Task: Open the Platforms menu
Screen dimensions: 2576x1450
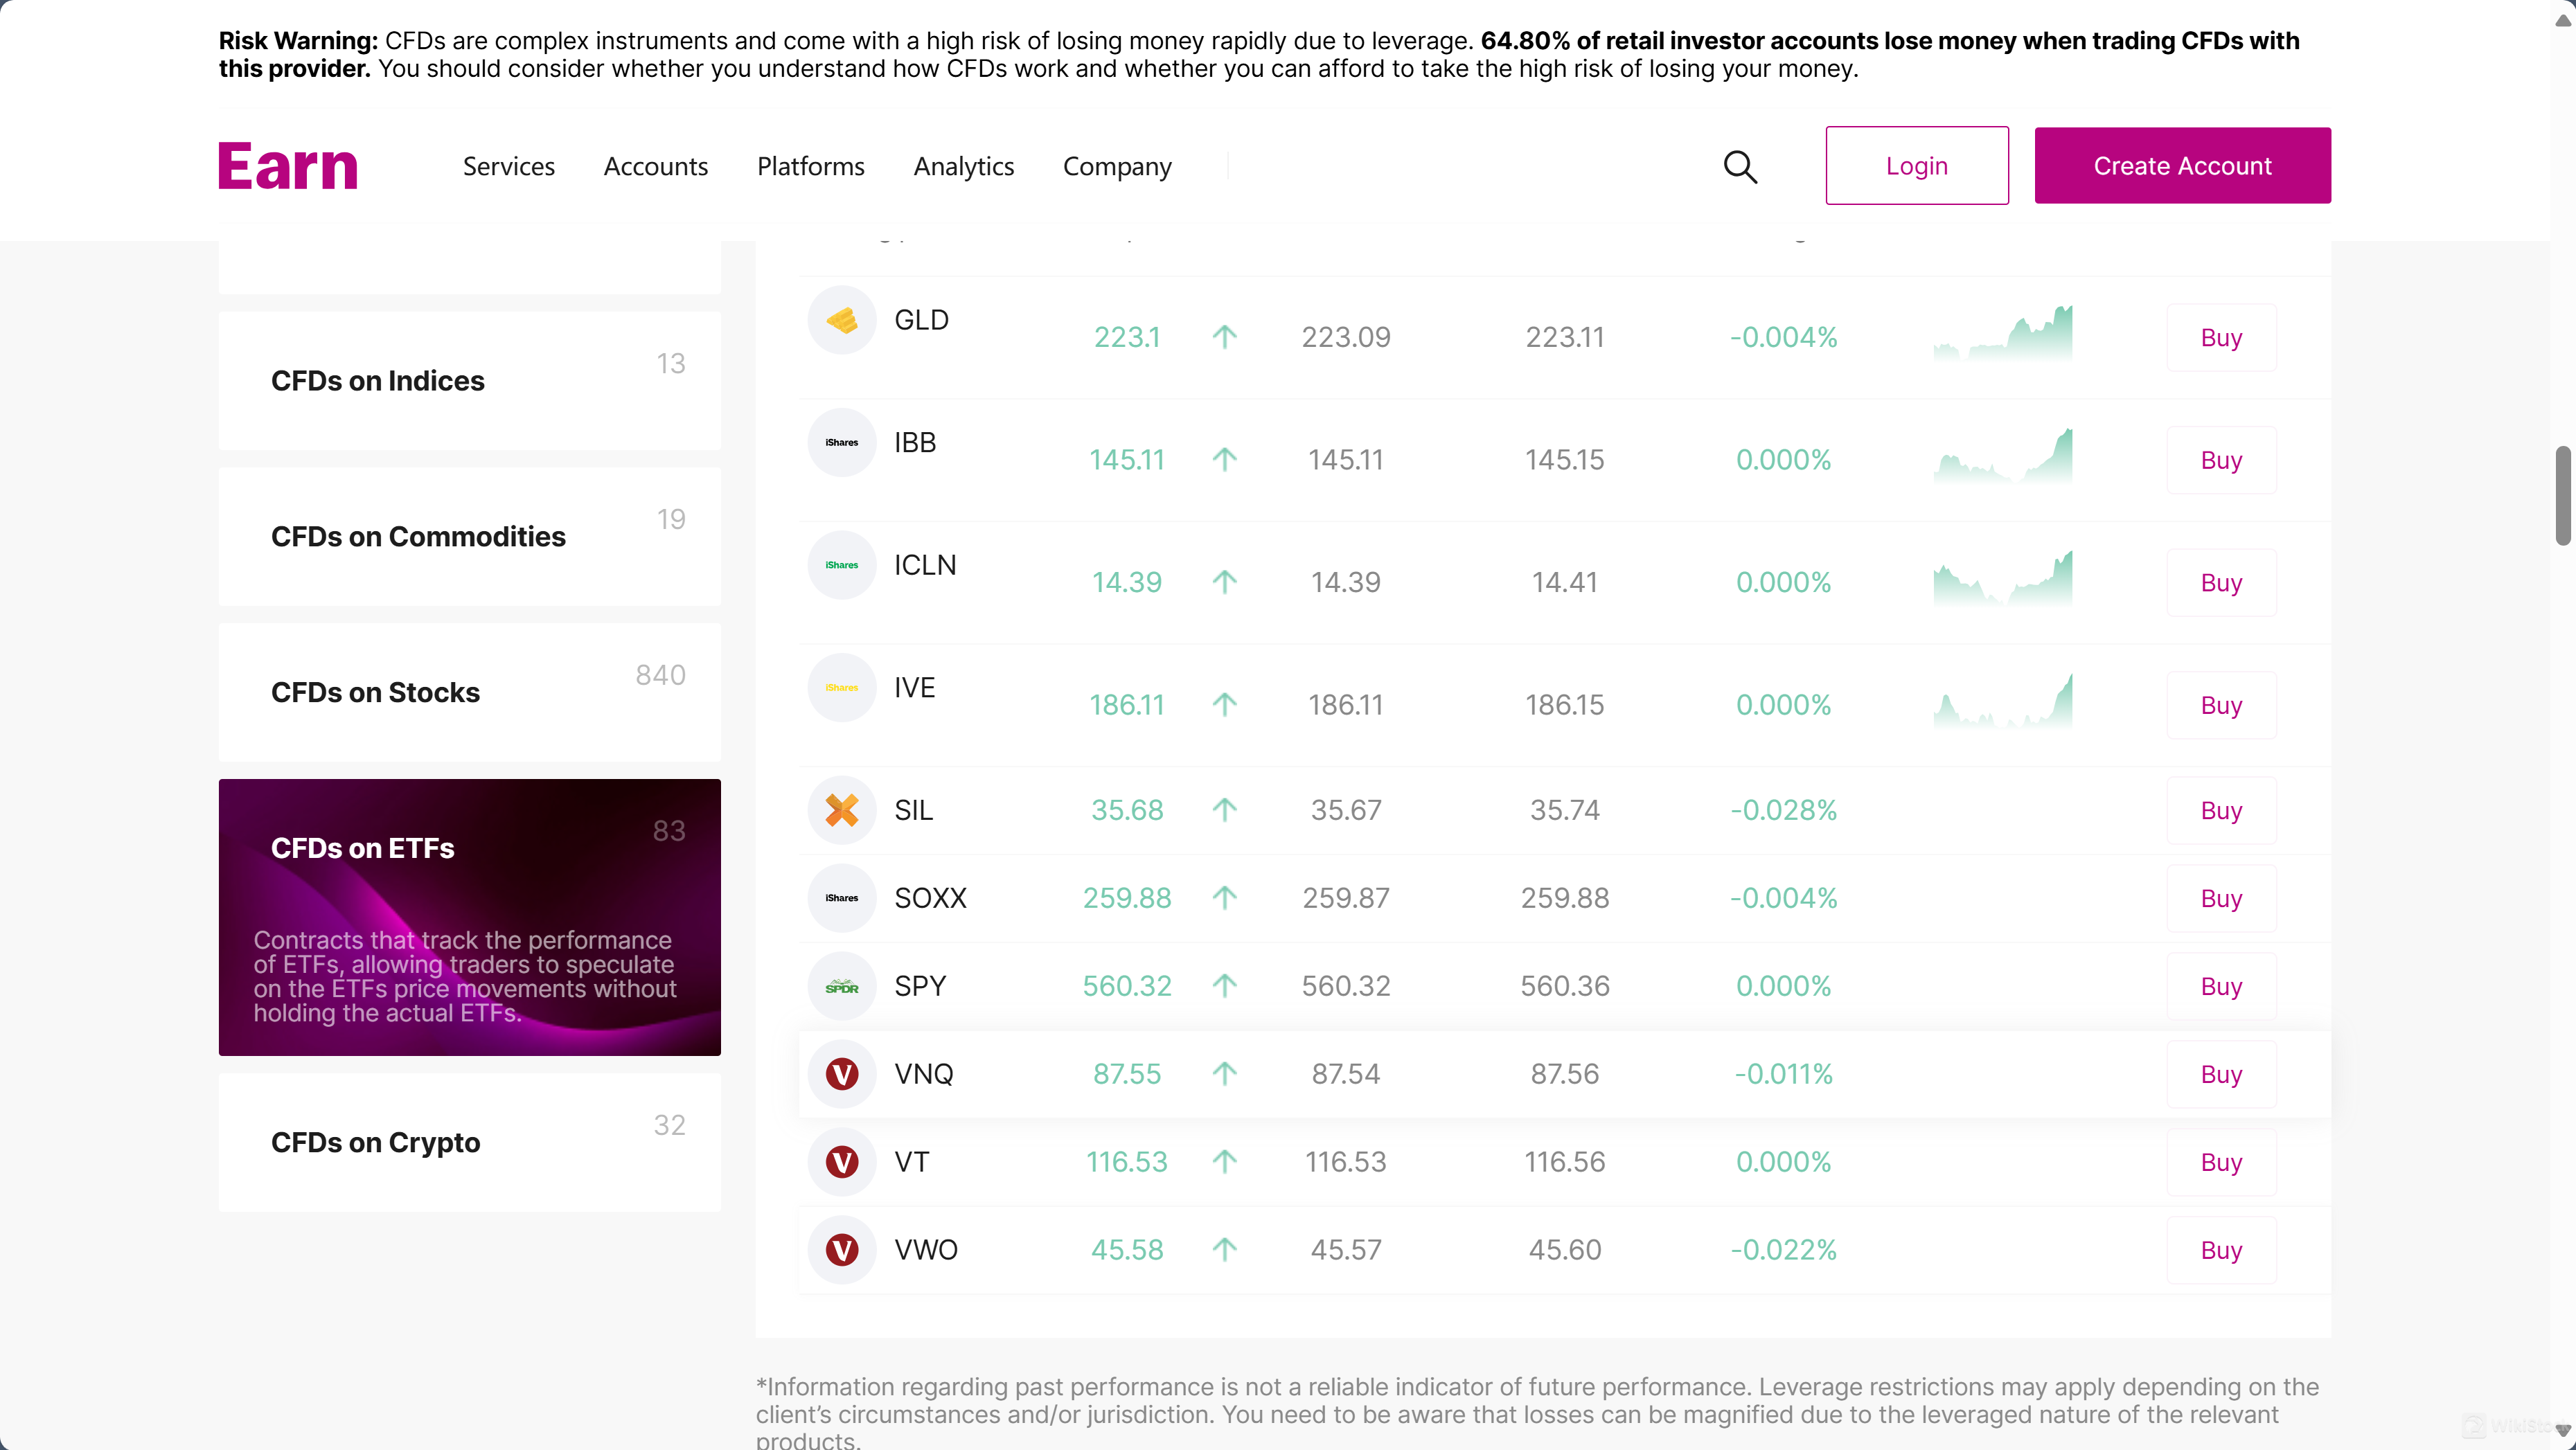Action: pyautogui.click(x=810, y=166)
